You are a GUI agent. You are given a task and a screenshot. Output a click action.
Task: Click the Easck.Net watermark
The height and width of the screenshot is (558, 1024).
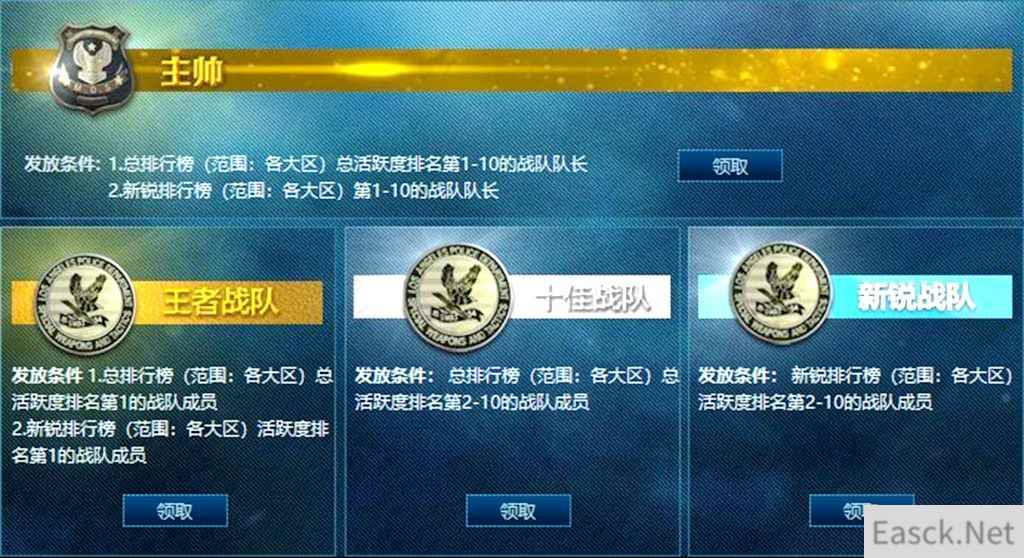click(944, 533)
